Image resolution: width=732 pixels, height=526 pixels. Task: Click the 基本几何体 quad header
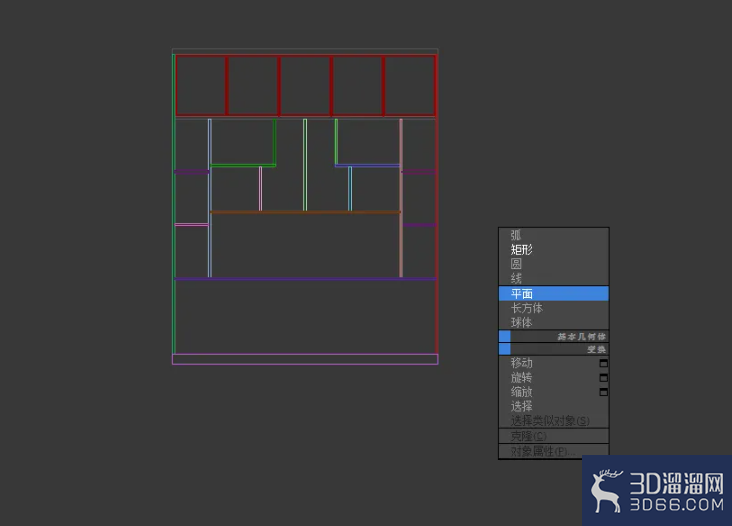(x=554, y=337)
